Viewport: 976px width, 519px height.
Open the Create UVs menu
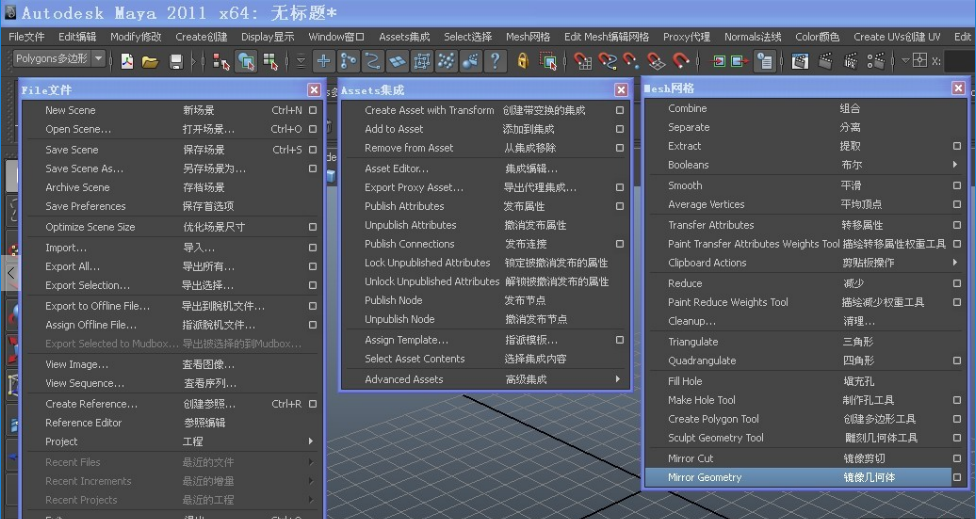pos(897,37)
